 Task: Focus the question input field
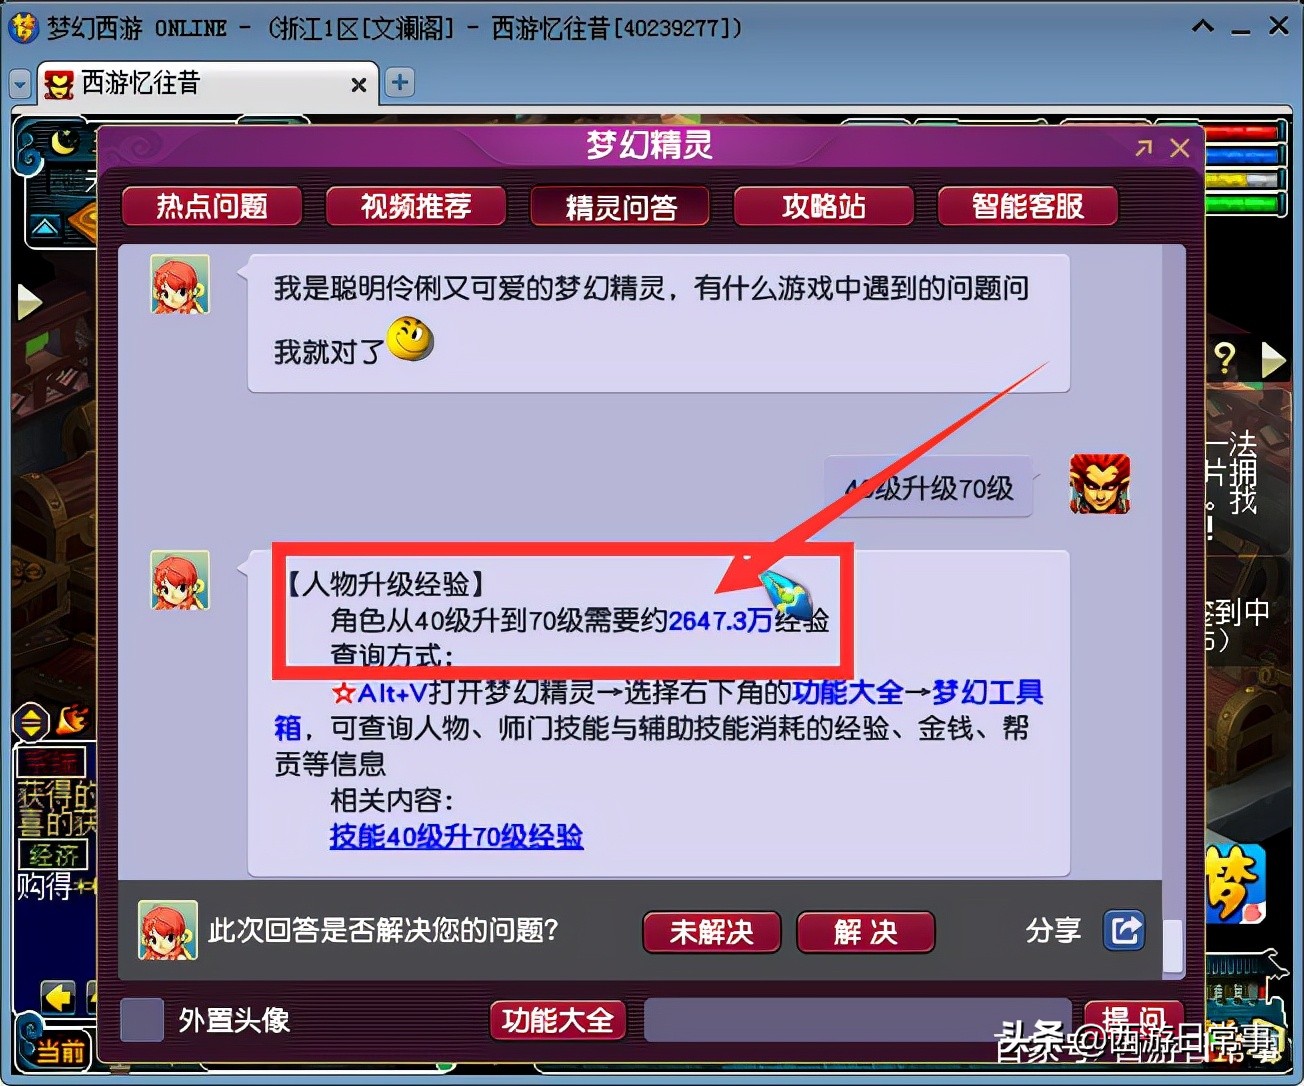click(858, 1021)
